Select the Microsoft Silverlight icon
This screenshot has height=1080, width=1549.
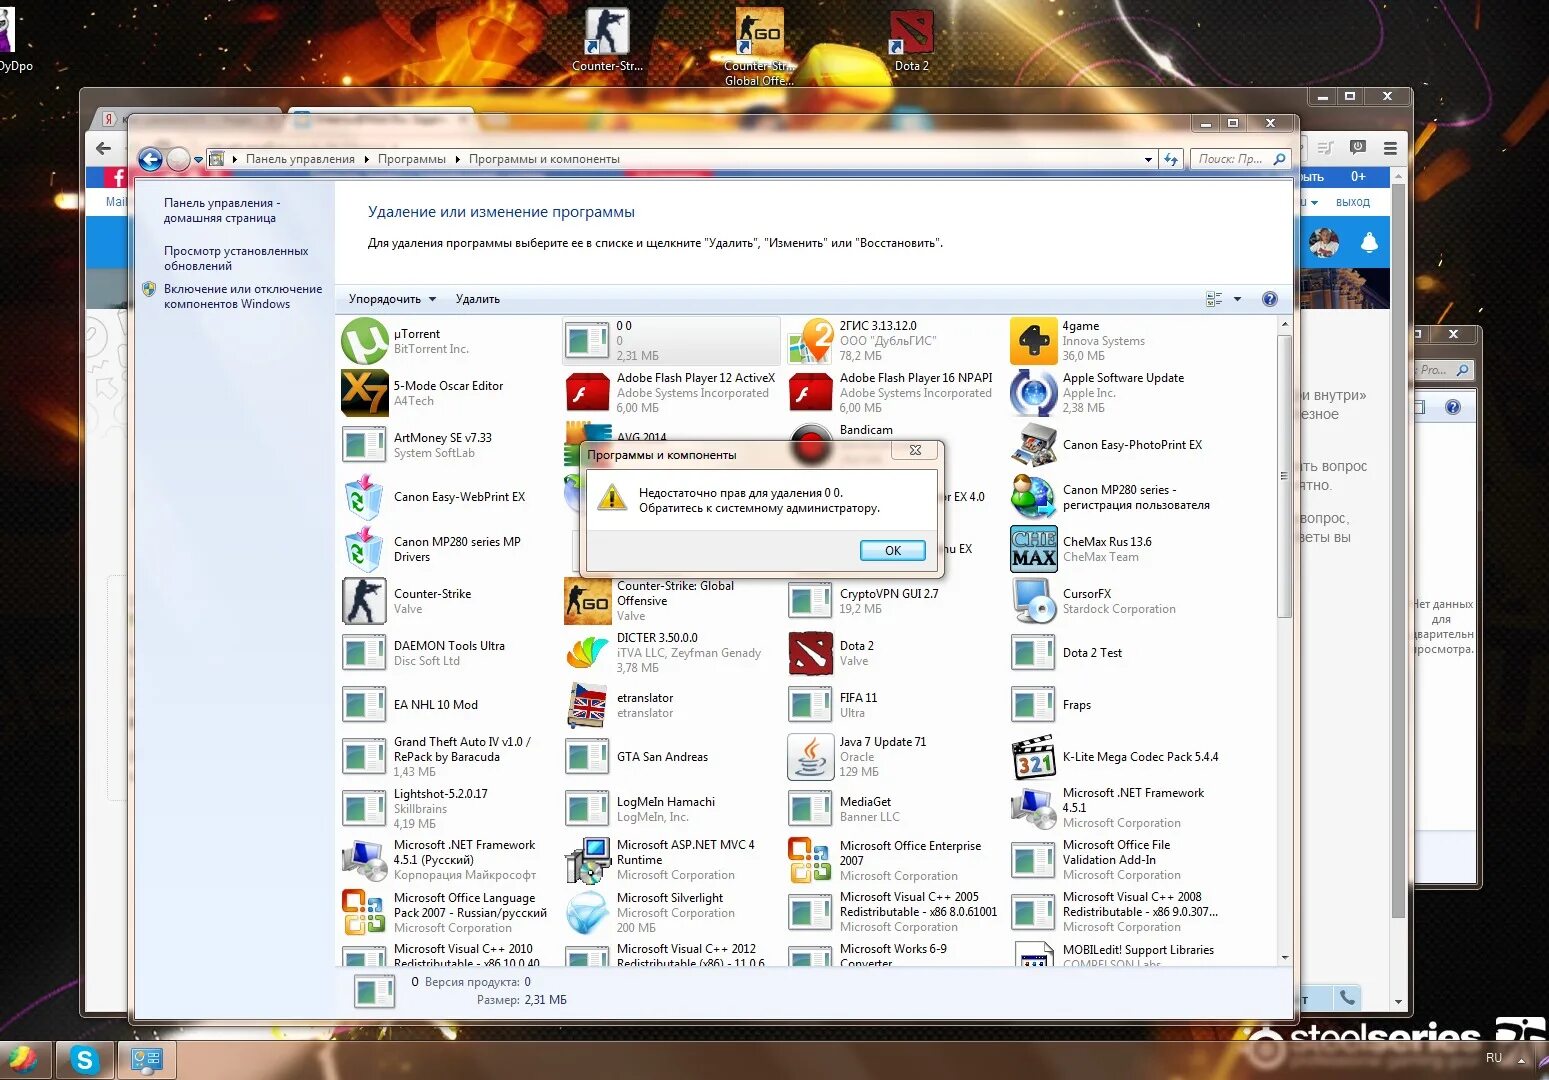pos(587,913)
